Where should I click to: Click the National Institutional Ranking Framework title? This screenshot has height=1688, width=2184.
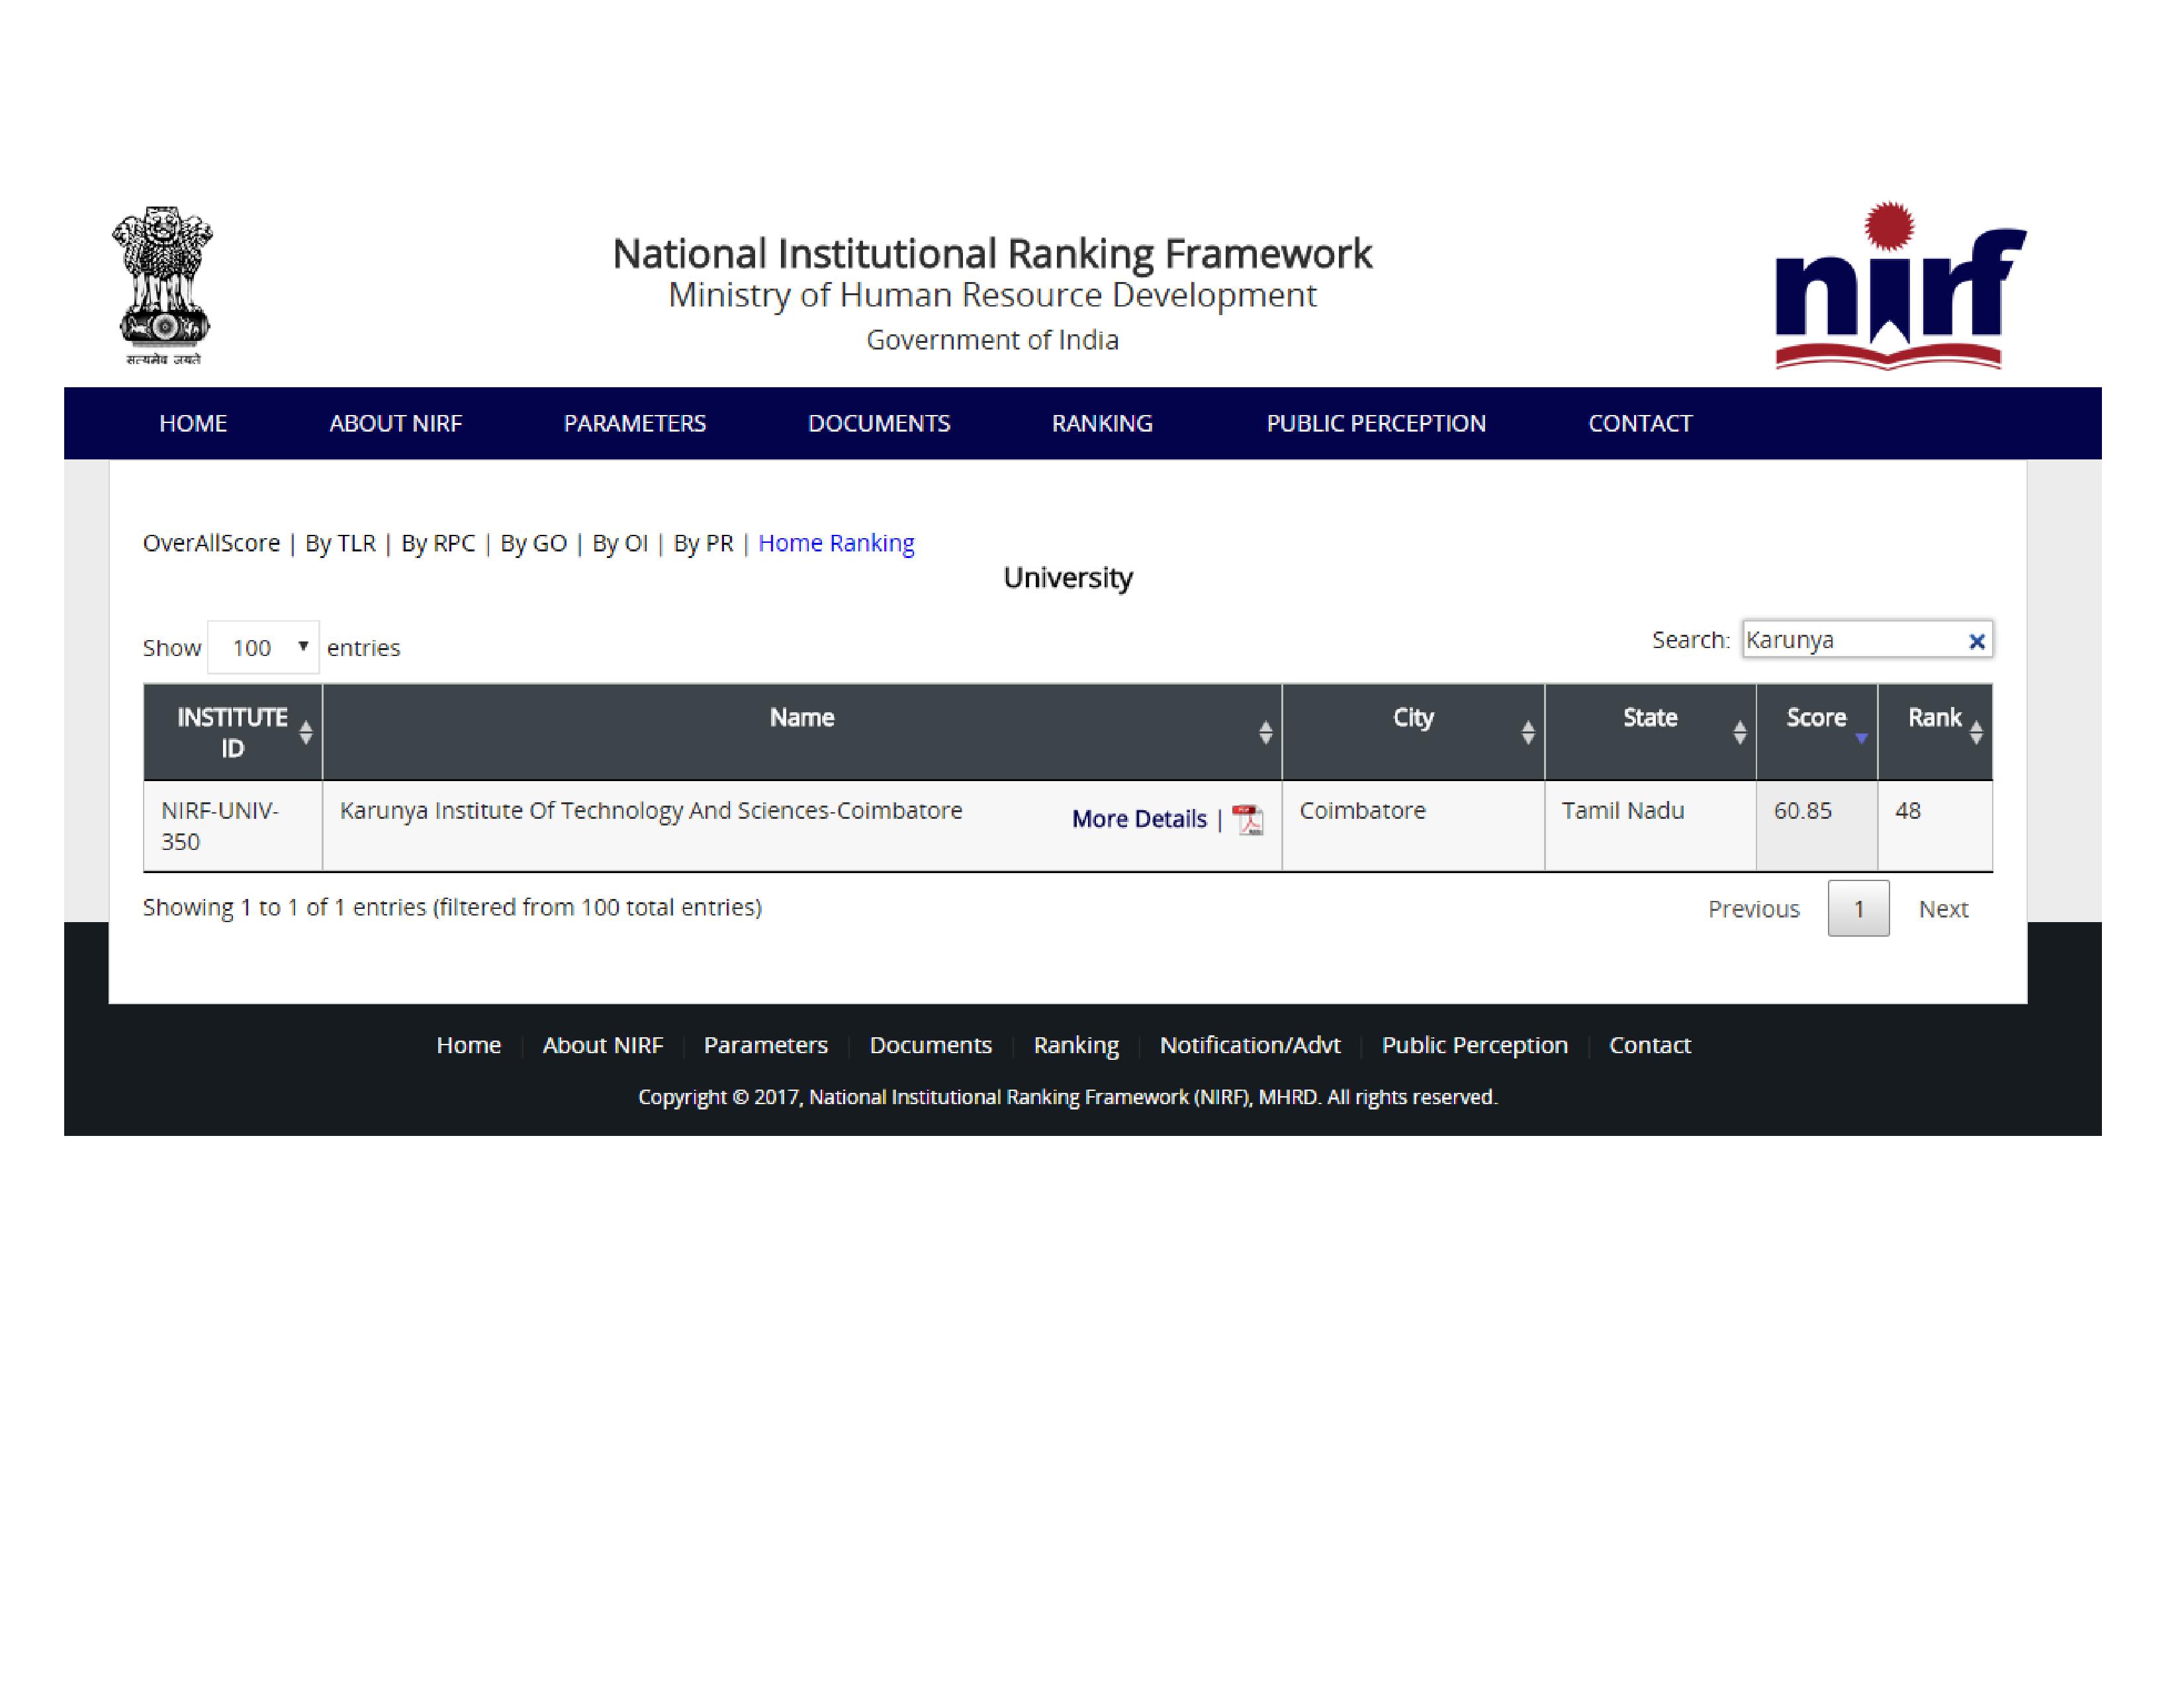pyautogui.click(x=992, y=254)
